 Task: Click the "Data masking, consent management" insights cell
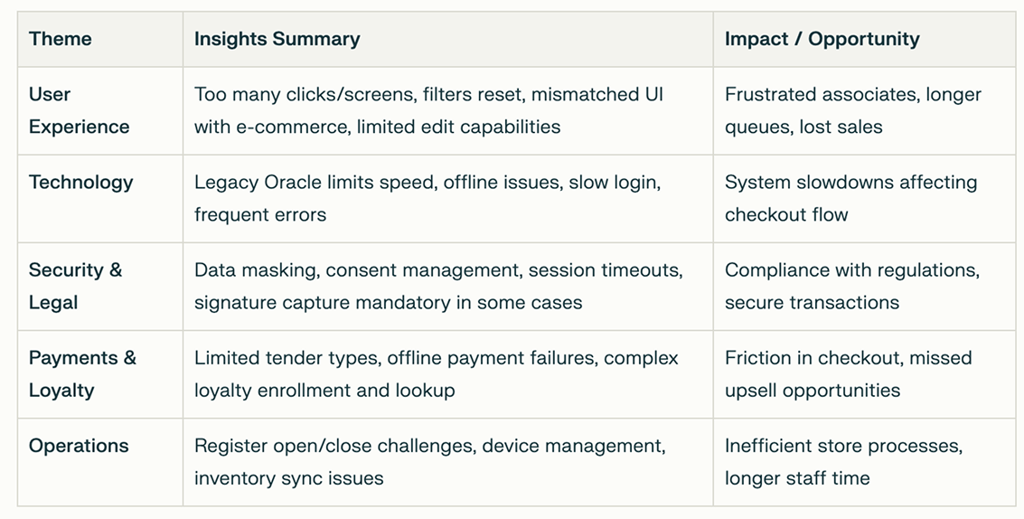pos(438,285)
